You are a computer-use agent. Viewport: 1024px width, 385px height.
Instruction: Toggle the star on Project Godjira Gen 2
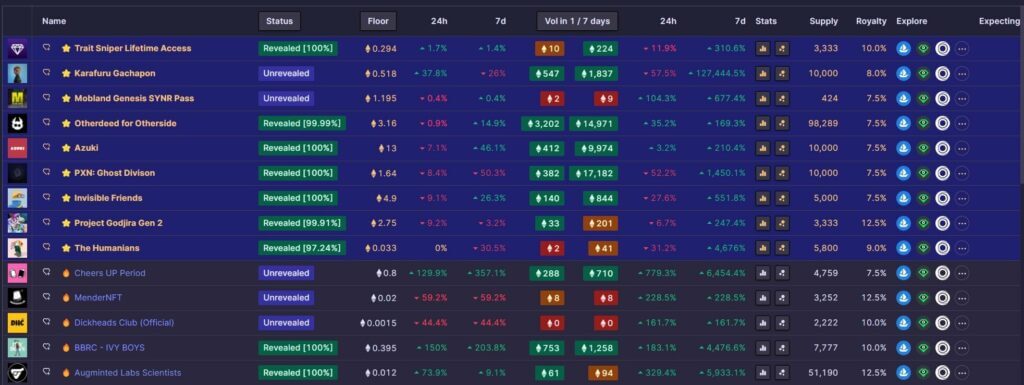coord(66,223)
